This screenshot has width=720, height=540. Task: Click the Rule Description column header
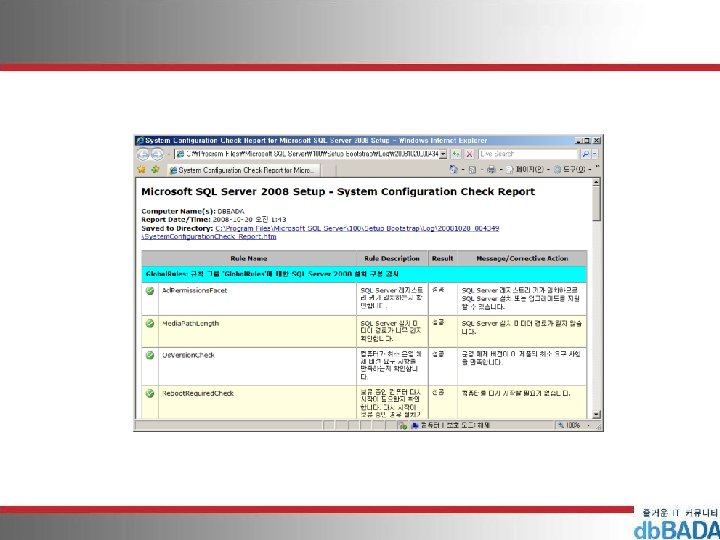tap(392, 259)
